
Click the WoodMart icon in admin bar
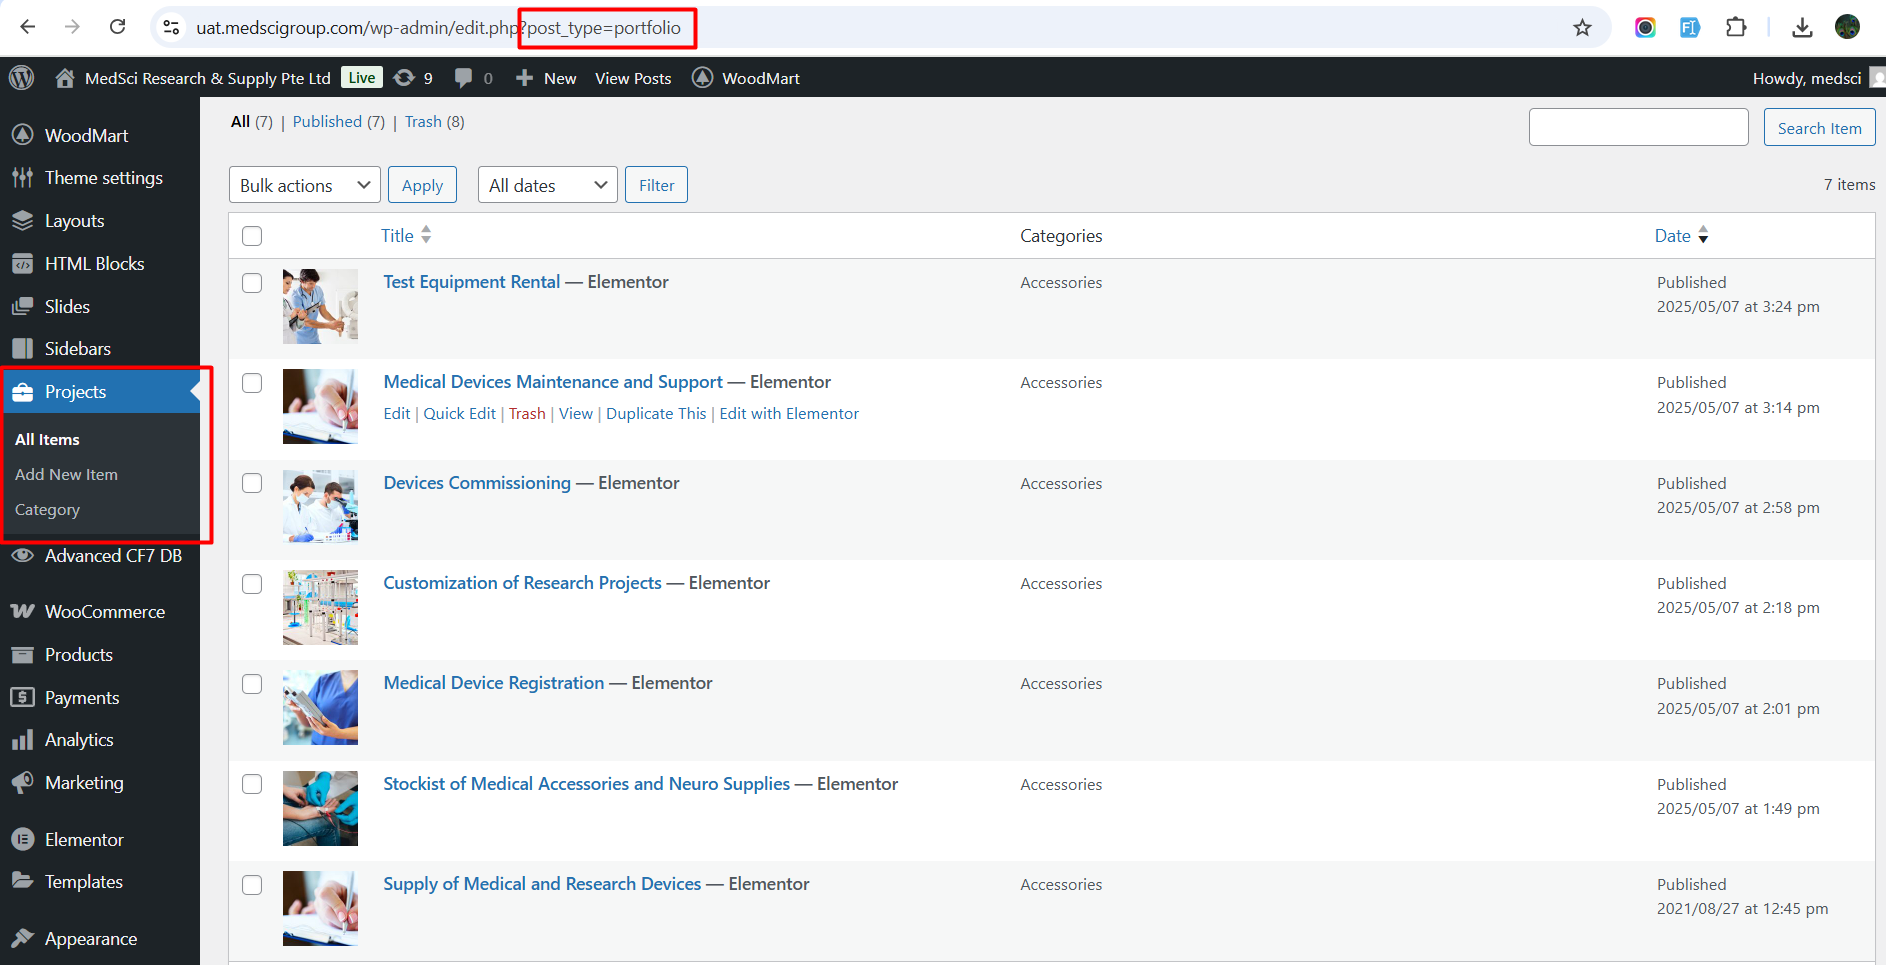tap(703, 78)
